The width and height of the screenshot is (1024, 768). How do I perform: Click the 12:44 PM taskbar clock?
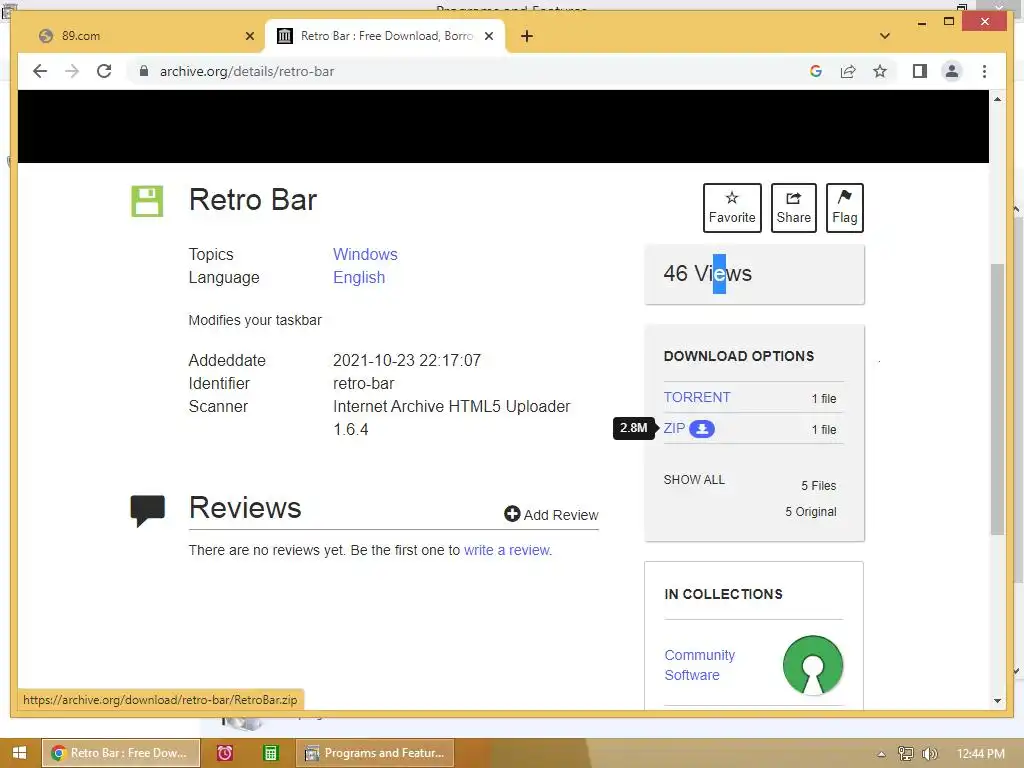coord(980,753)
